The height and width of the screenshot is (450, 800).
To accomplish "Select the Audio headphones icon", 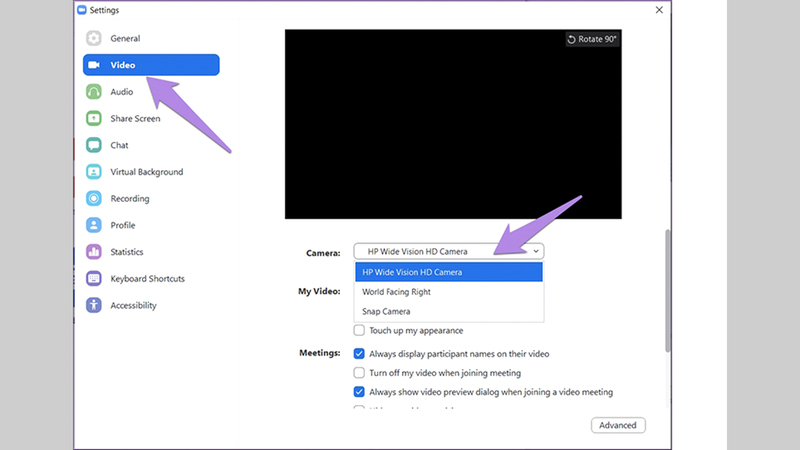I will pos(94,92).
